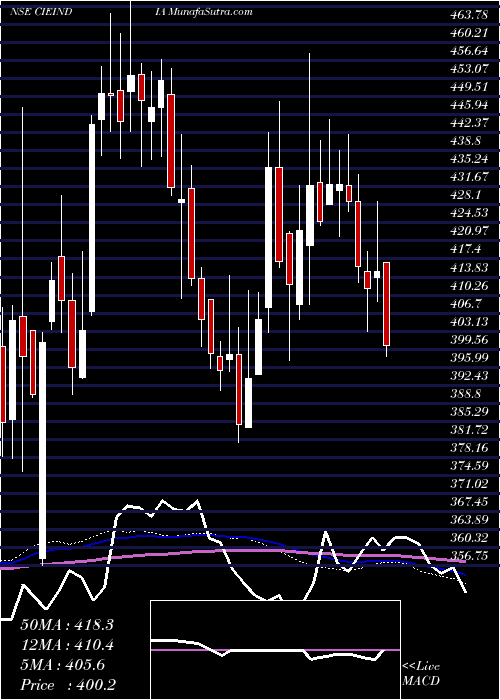
Task: Select the 392.43 price axis label
Action: pos(468,376)
